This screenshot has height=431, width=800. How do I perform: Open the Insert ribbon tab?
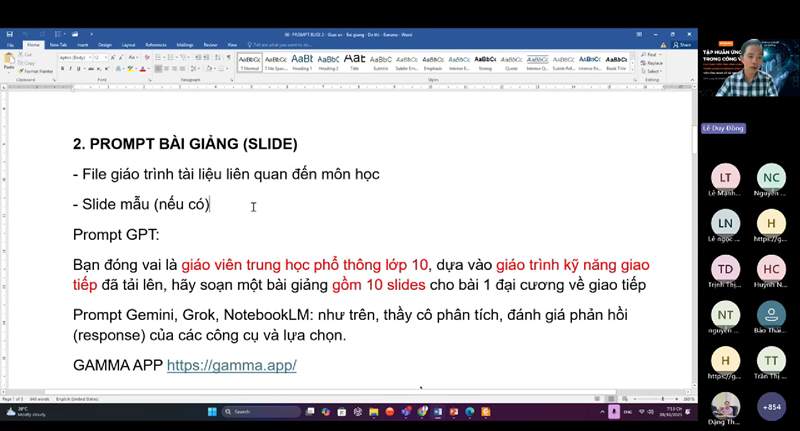click(82, 45)
